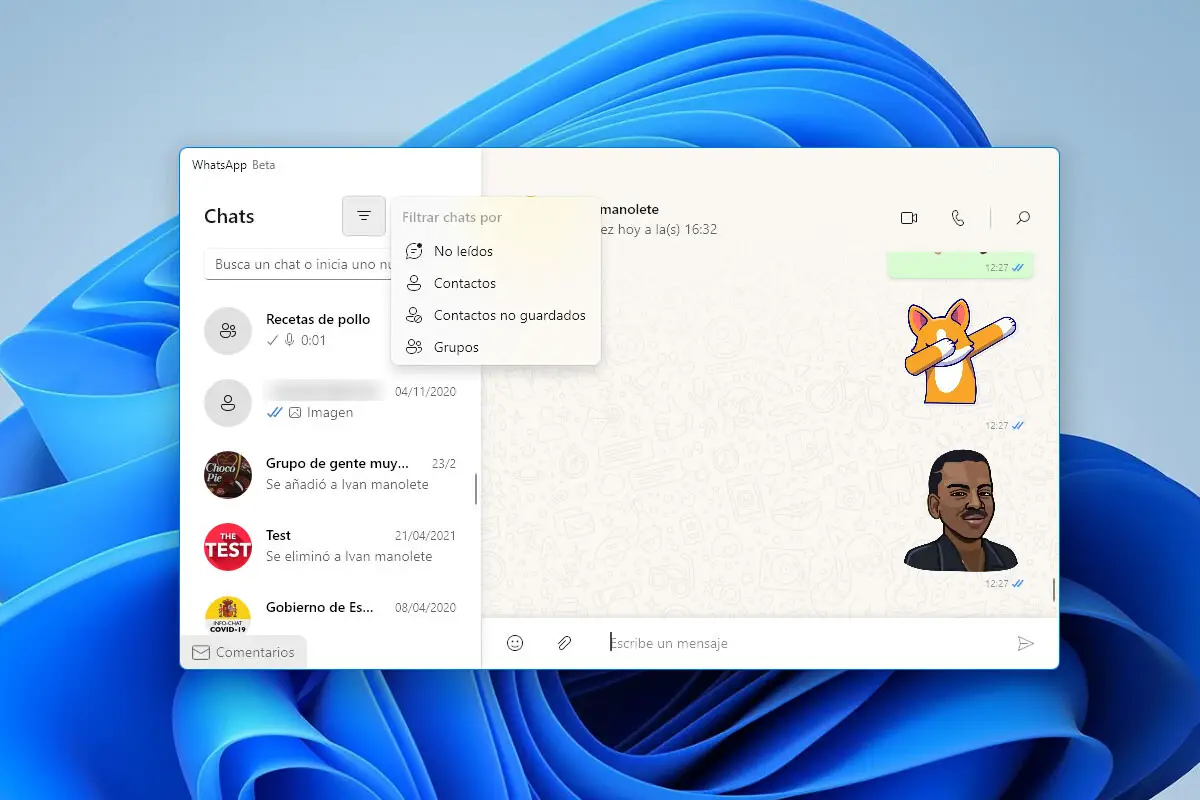The image size is (1200, 800).
Task: Click the manolete contact name header
Action: click(x=628, y=209)
